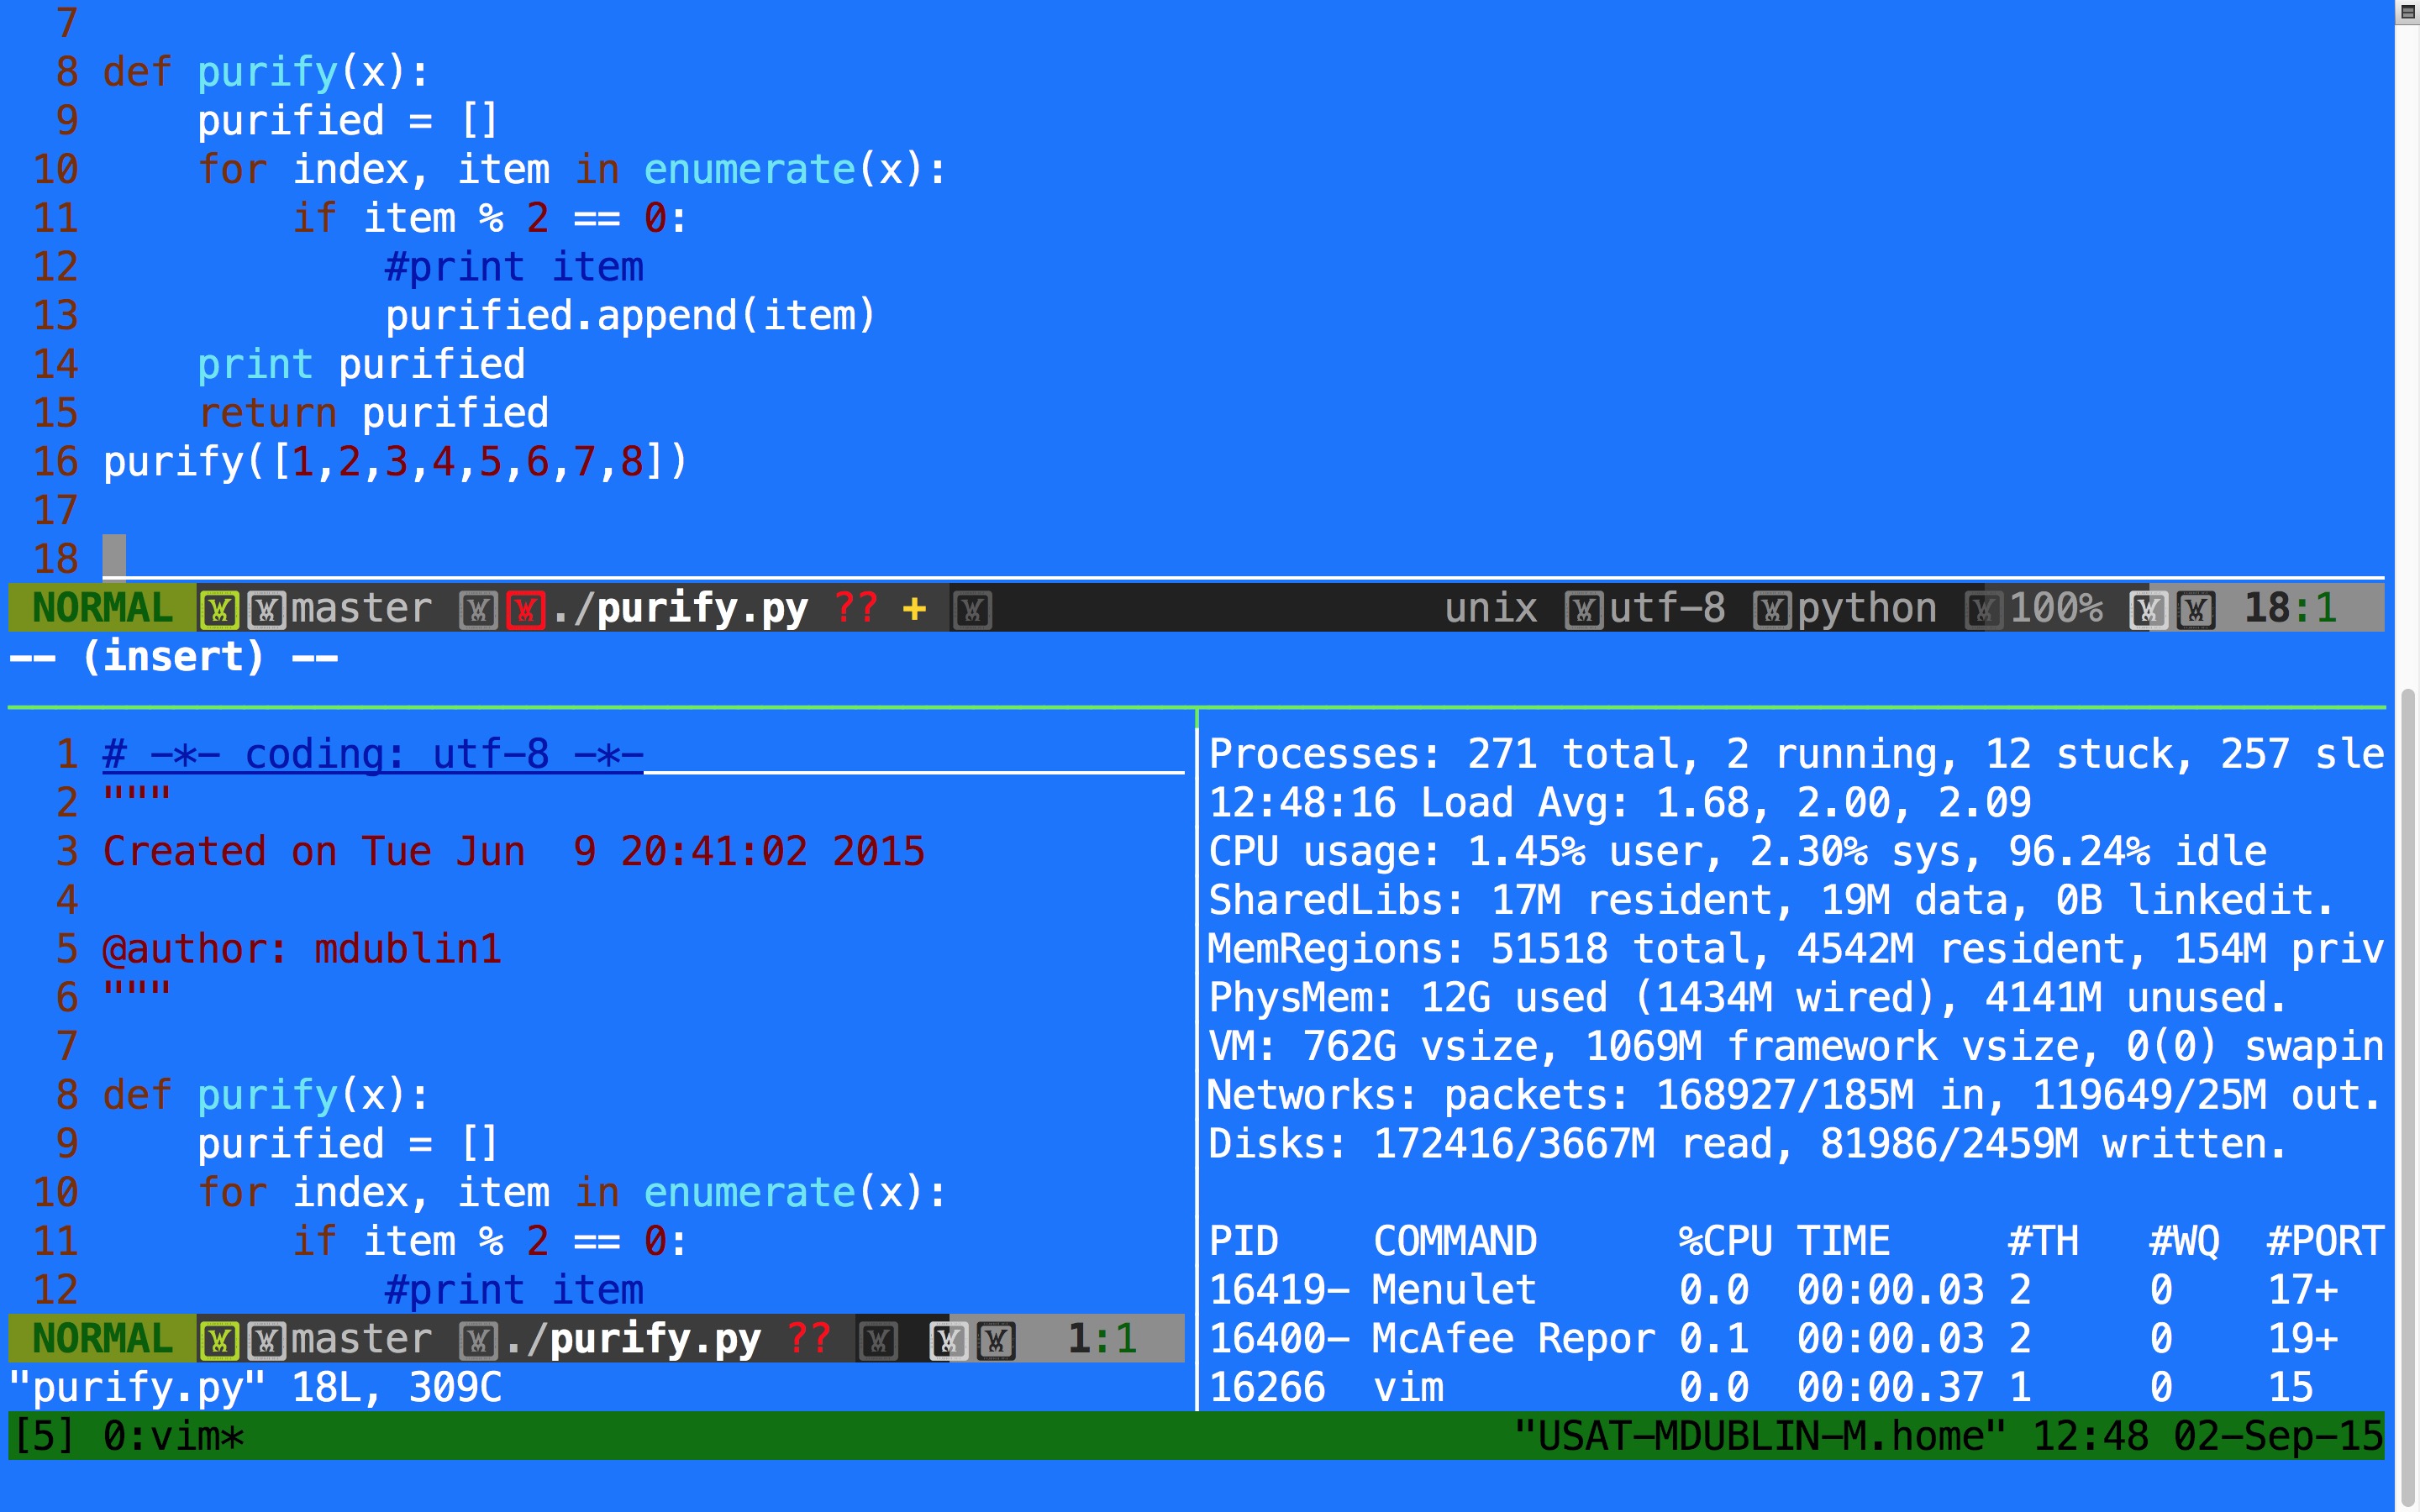Click the red ?? marker in upper status line
Image resolution: width=2420 pixels, height=1512 pixels.
(x=856, y=607)
